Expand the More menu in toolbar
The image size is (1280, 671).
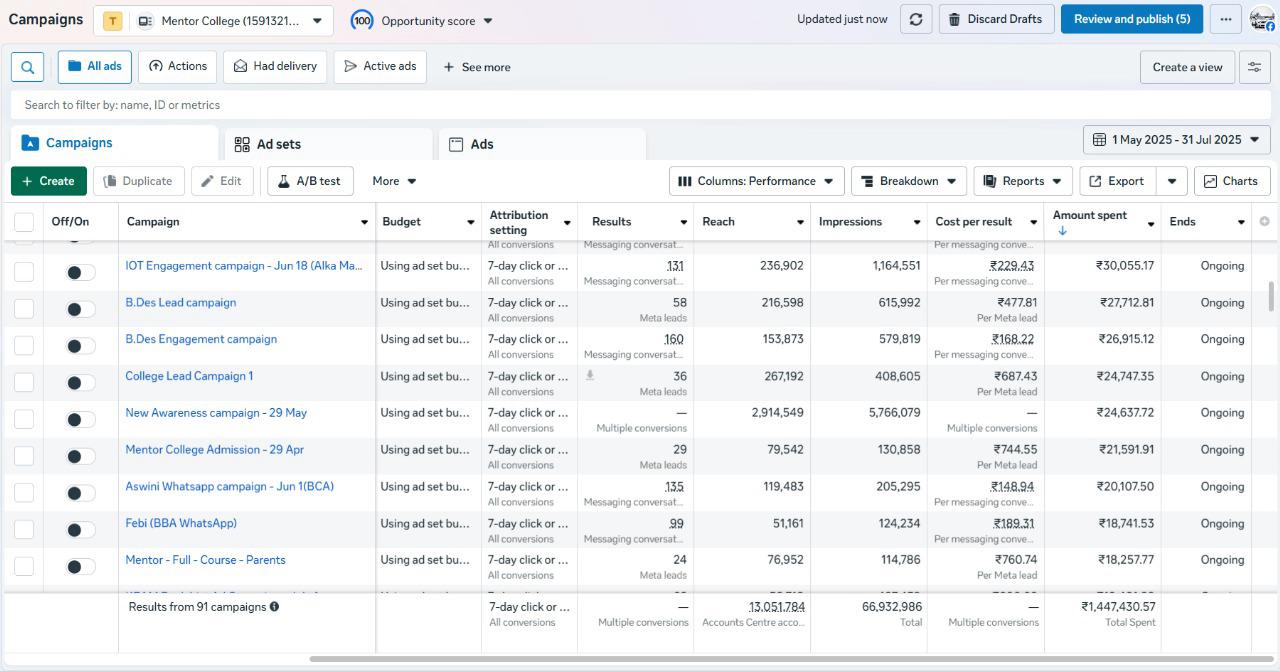[394, 181]
